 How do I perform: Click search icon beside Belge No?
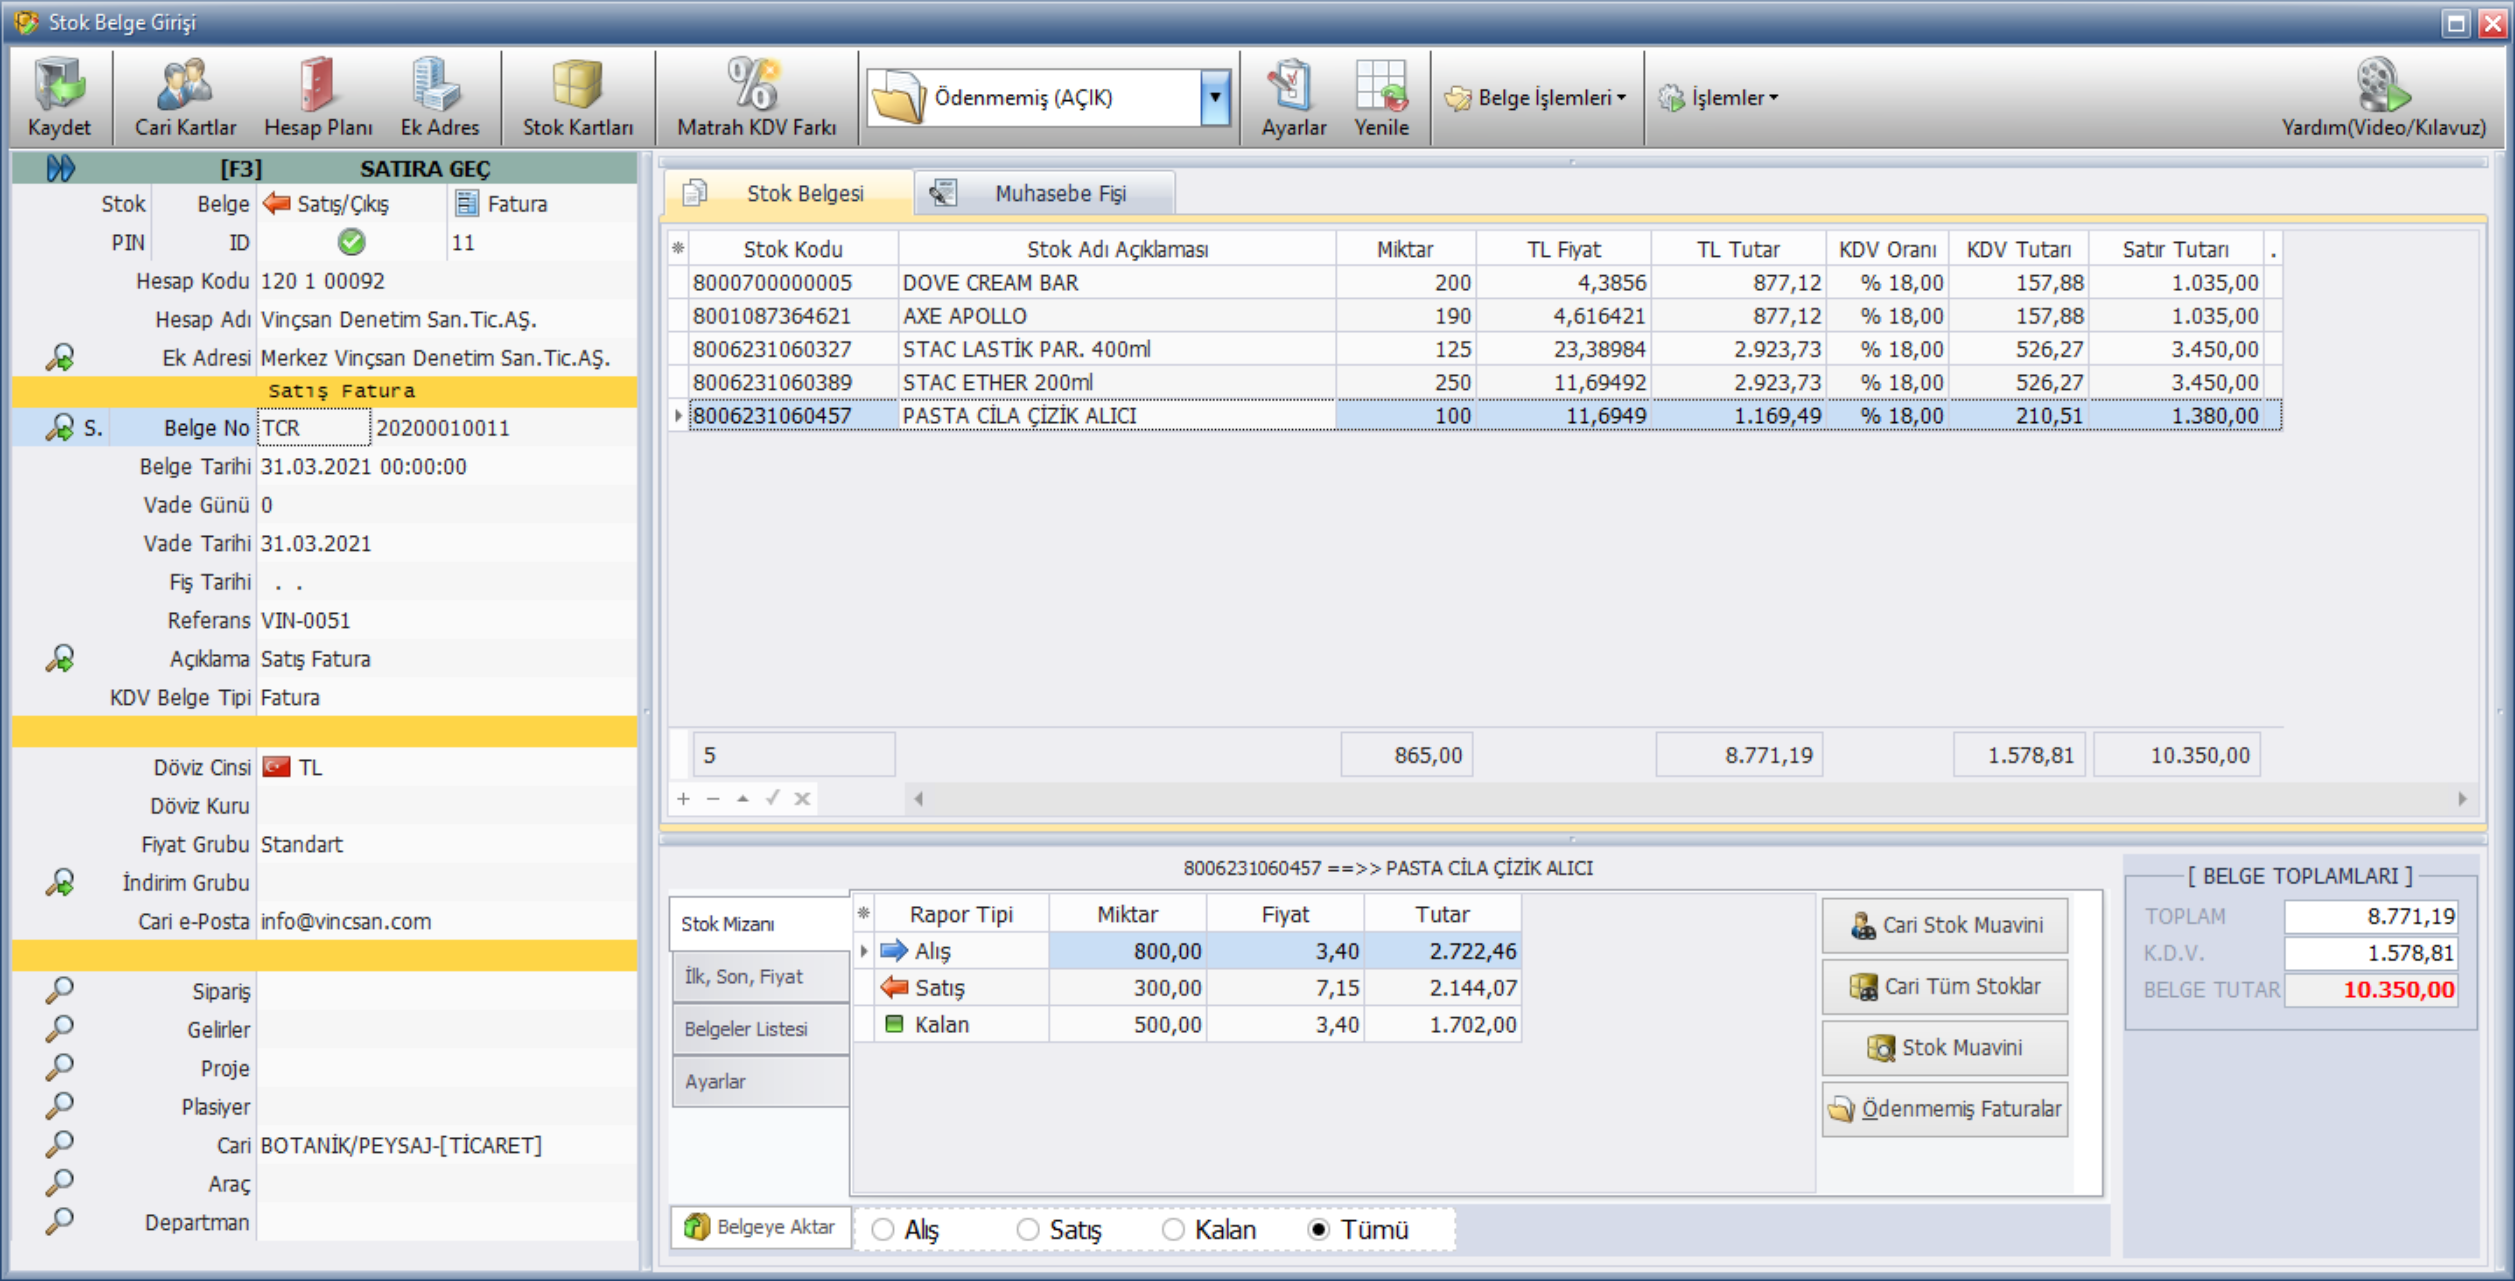point(60,427)
